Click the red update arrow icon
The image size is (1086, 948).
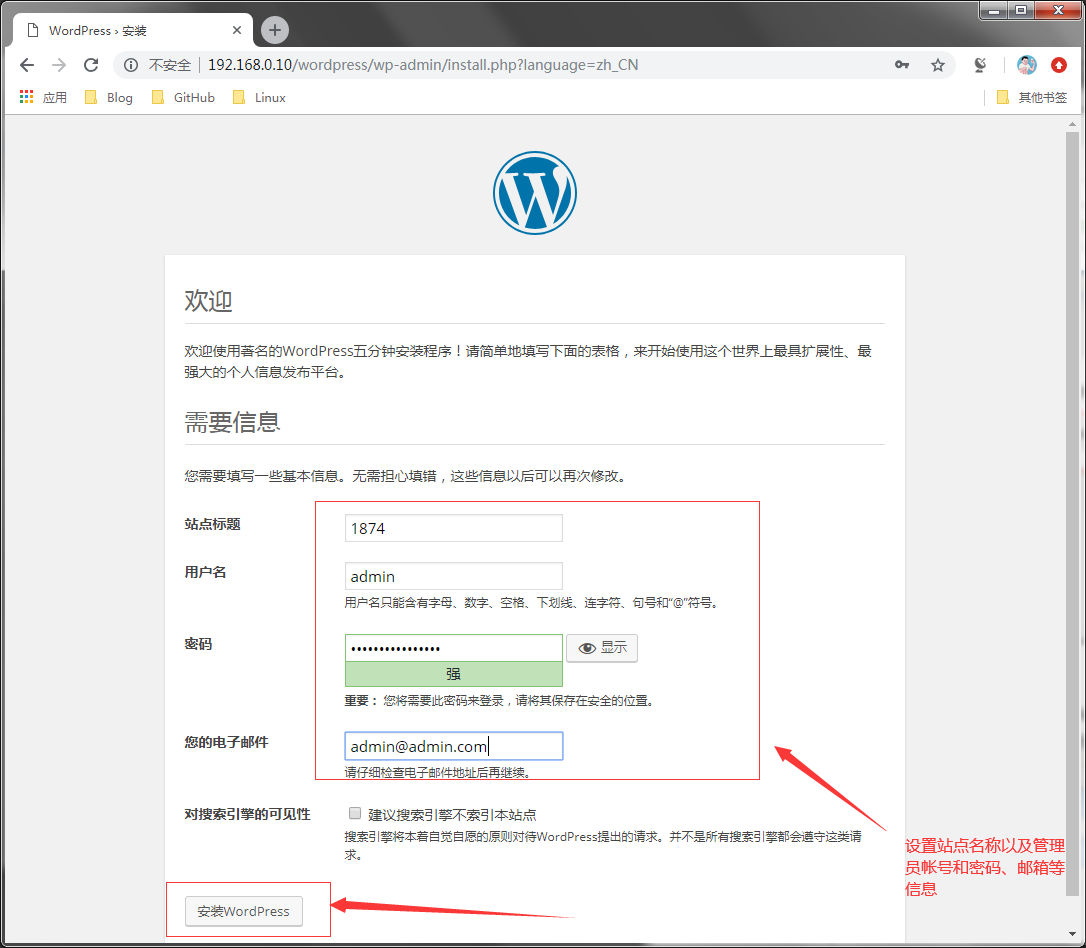tap(1058, 65)
